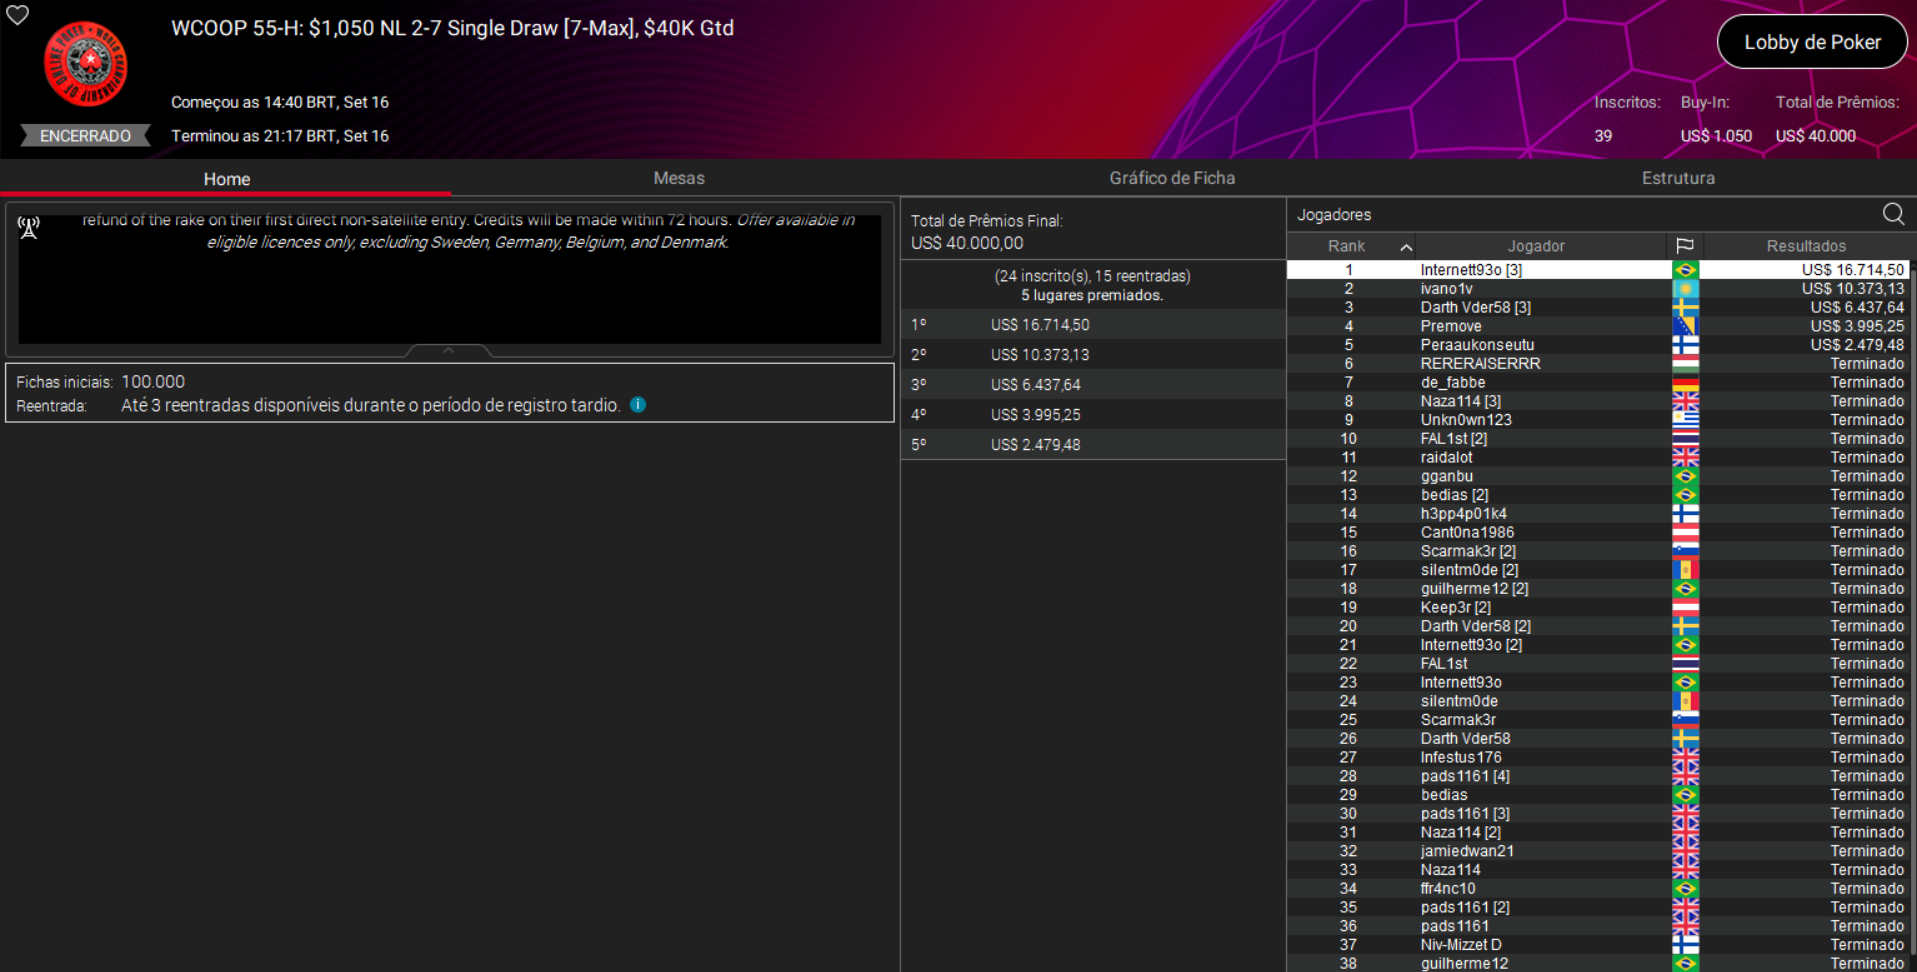Toggle Rank column sort arrow

1406,247
